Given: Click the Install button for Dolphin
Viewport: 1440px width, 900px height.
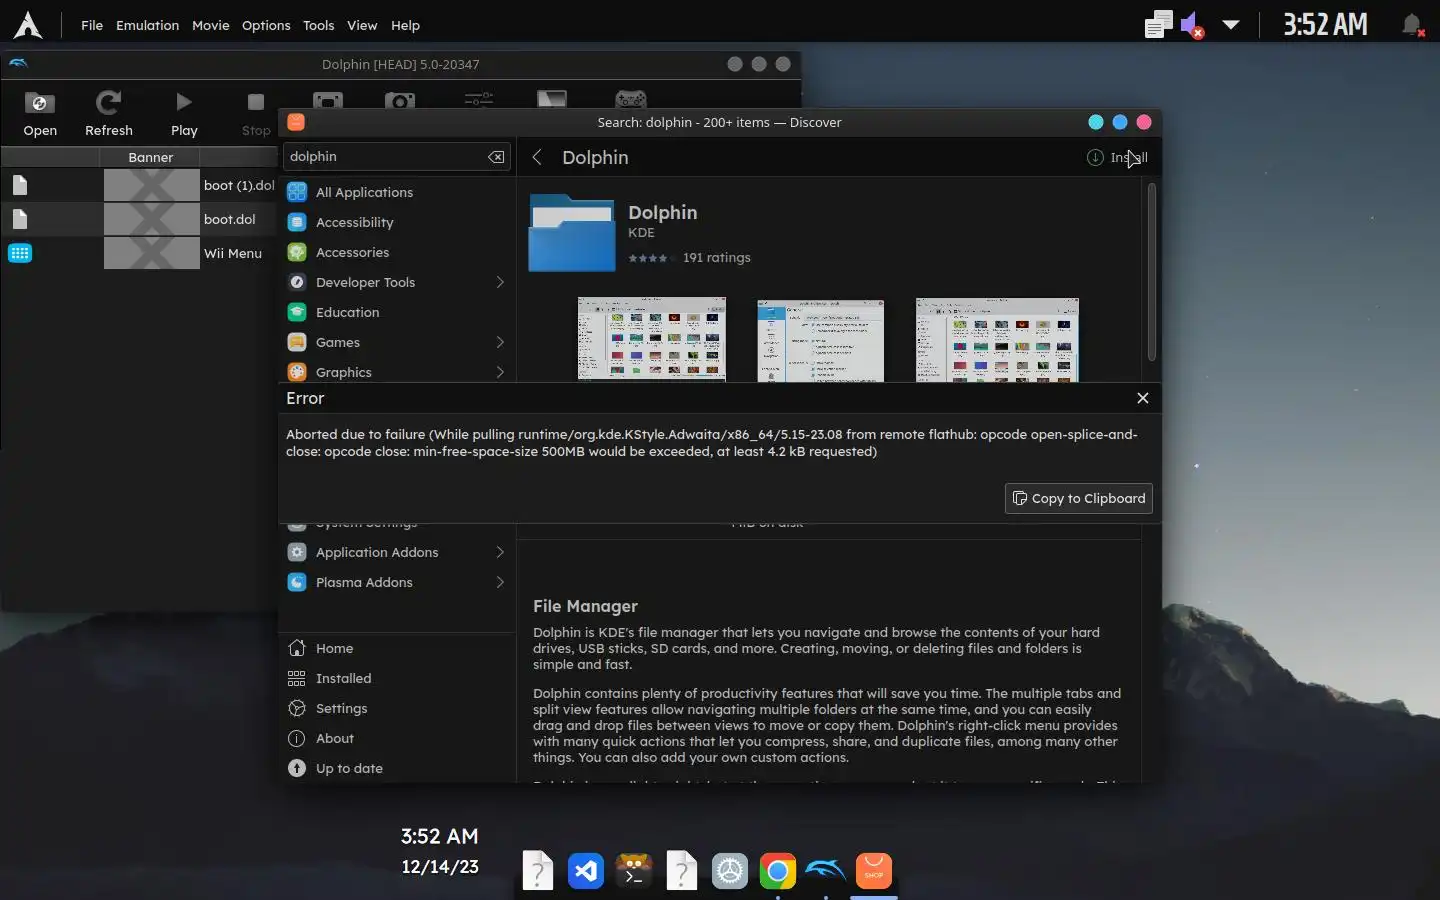Looking at the screenshot, I should (x=1118, y=157).
